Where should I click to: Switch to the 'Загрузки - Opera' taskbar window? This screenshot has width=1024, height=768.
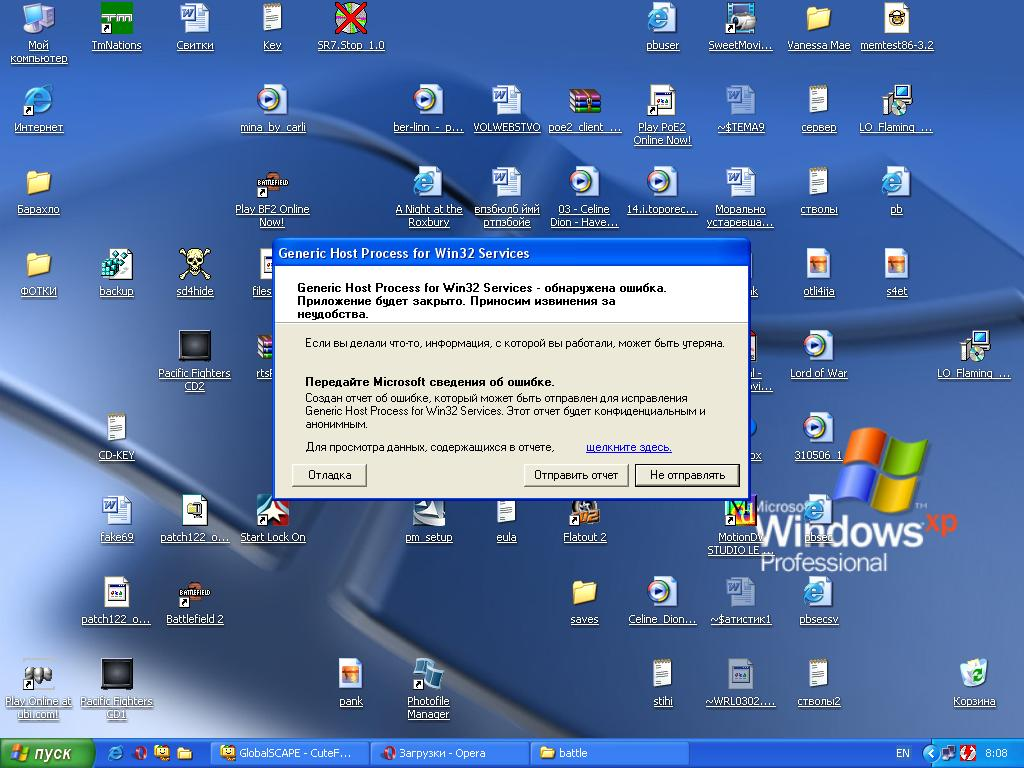pos(449,753)
